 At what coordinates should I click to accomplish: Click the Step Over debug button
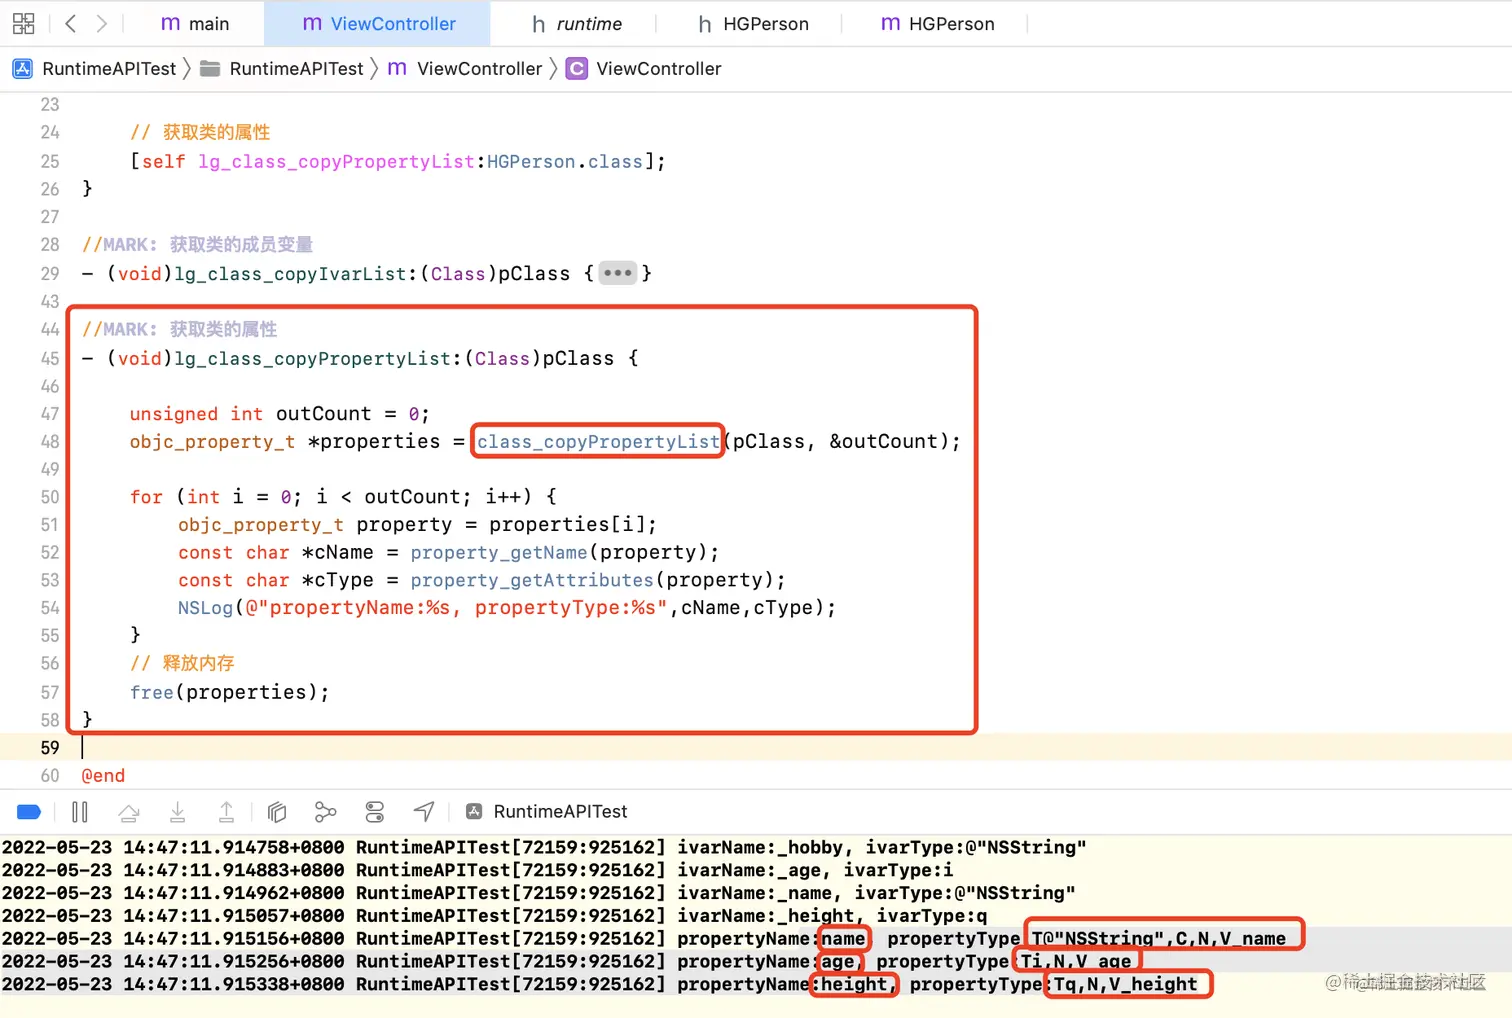coord(129,812)
